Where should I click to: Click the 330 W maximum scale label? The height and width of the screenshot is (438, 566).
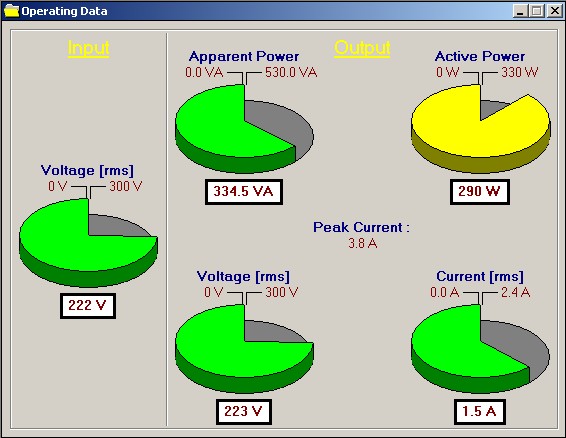tap(519, 72)
